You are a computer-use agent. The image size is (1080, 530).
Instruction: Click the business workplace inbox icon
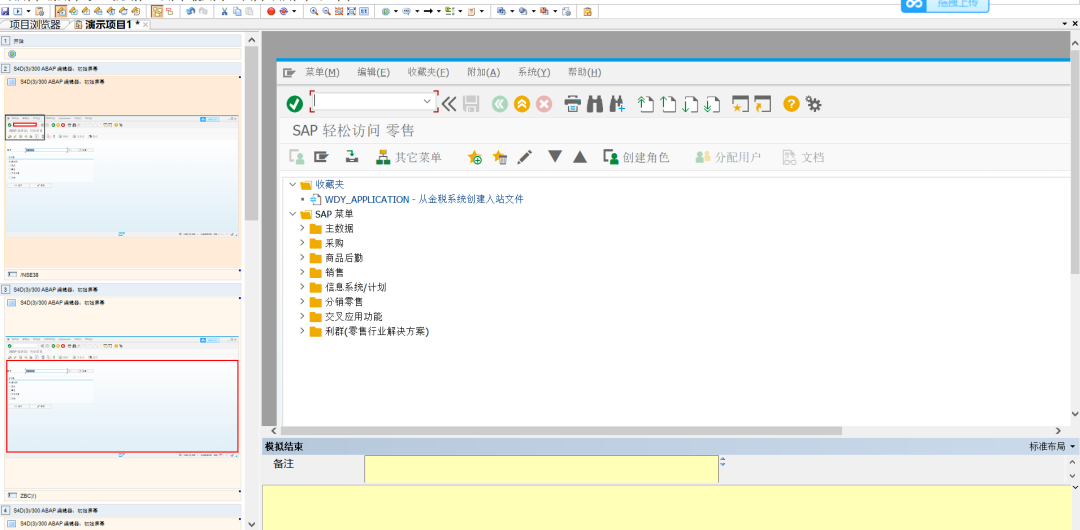(351, 157)
